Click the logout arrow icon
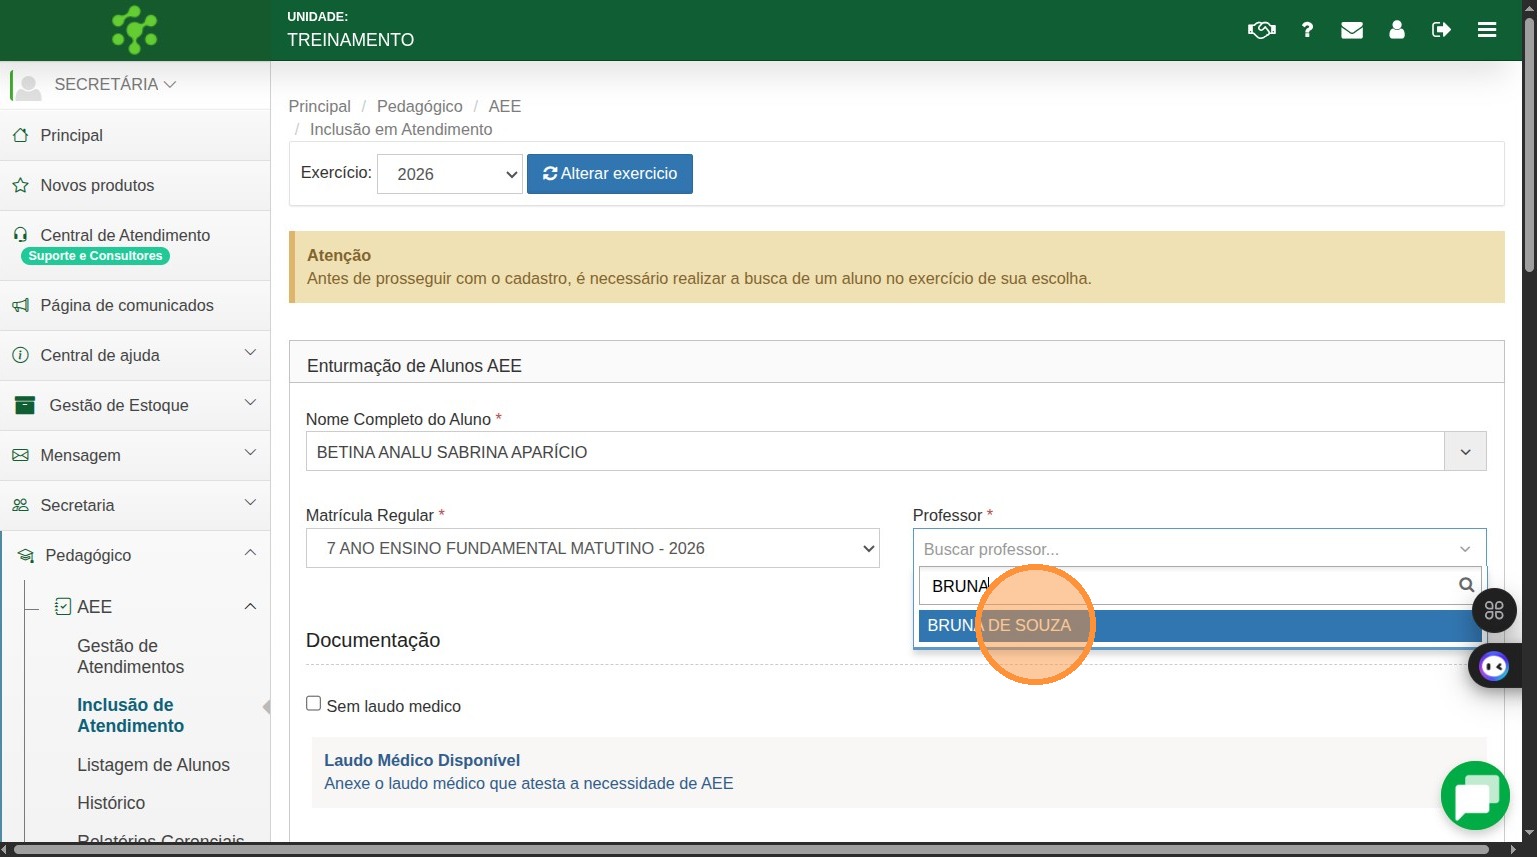Screen dimensions: 1537x857 click(1441, 30)
